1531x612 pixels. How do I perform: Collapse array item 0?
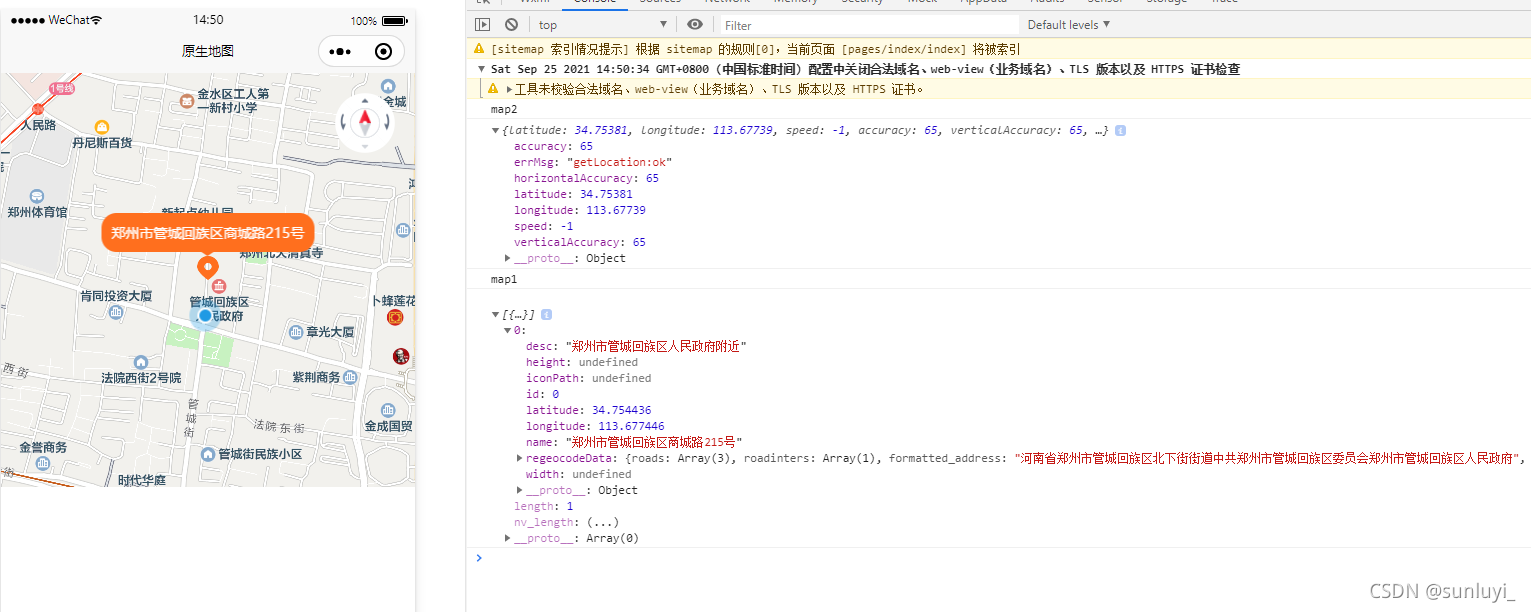508,330
